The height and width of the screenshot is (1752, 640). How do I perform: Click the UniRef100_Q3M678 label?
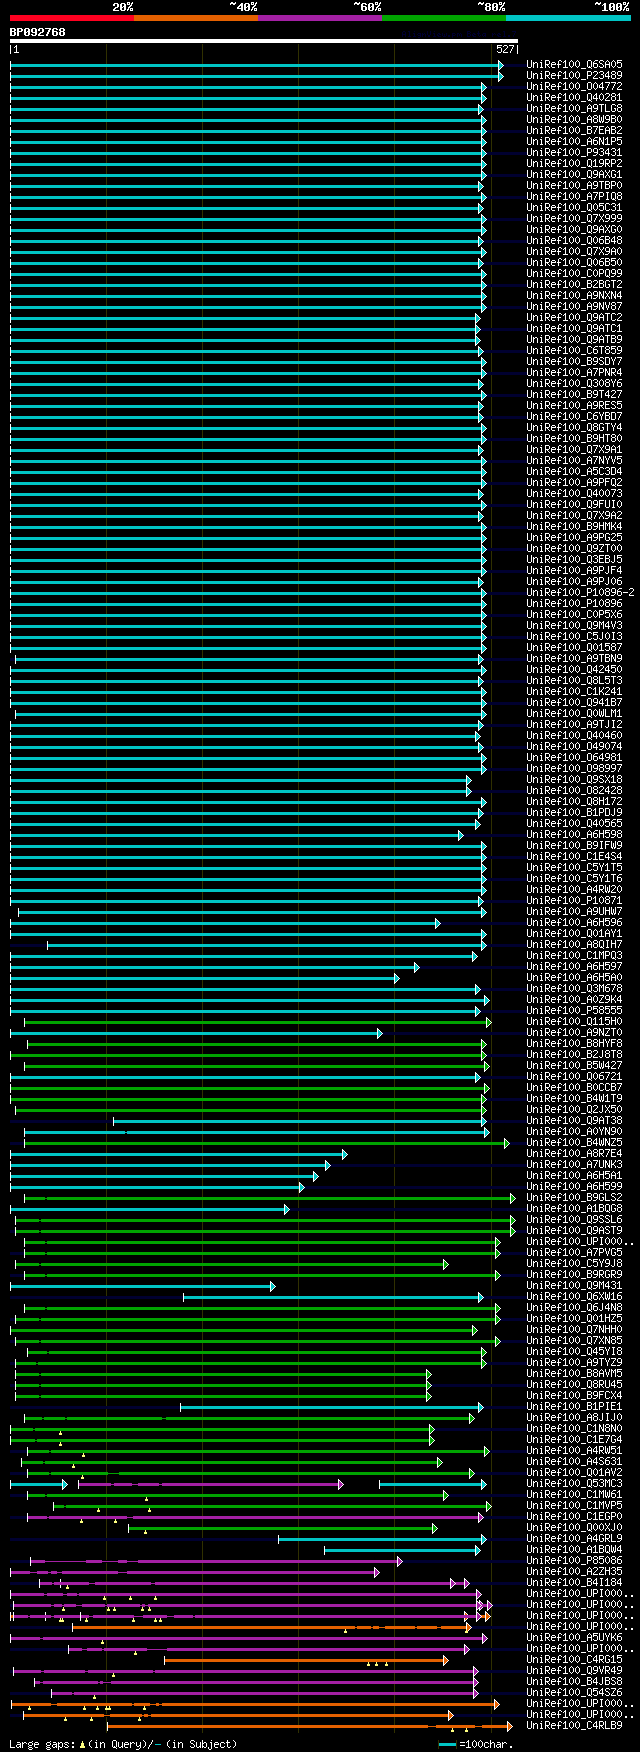[574, 989]
